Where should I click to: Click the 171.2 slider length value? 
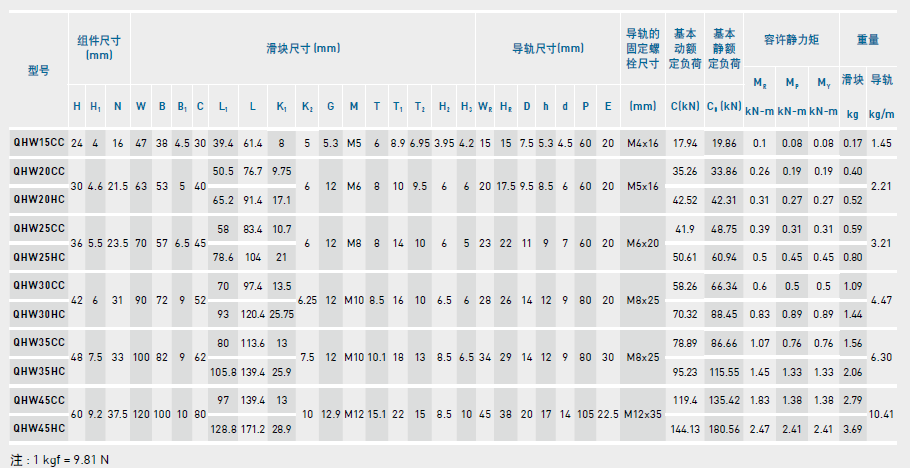[x=253, y=428]
